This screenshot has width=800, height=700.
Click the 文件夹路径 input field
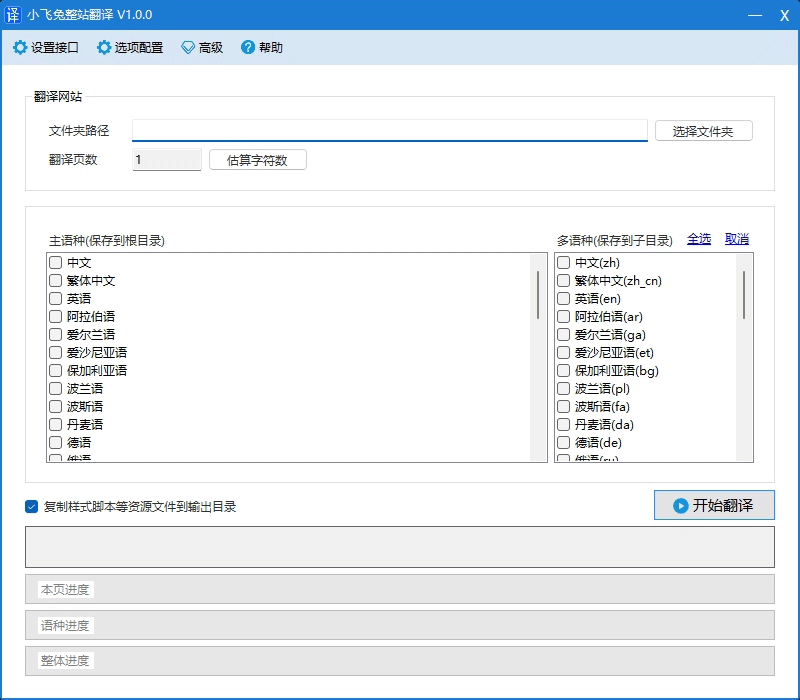point(390,131)
